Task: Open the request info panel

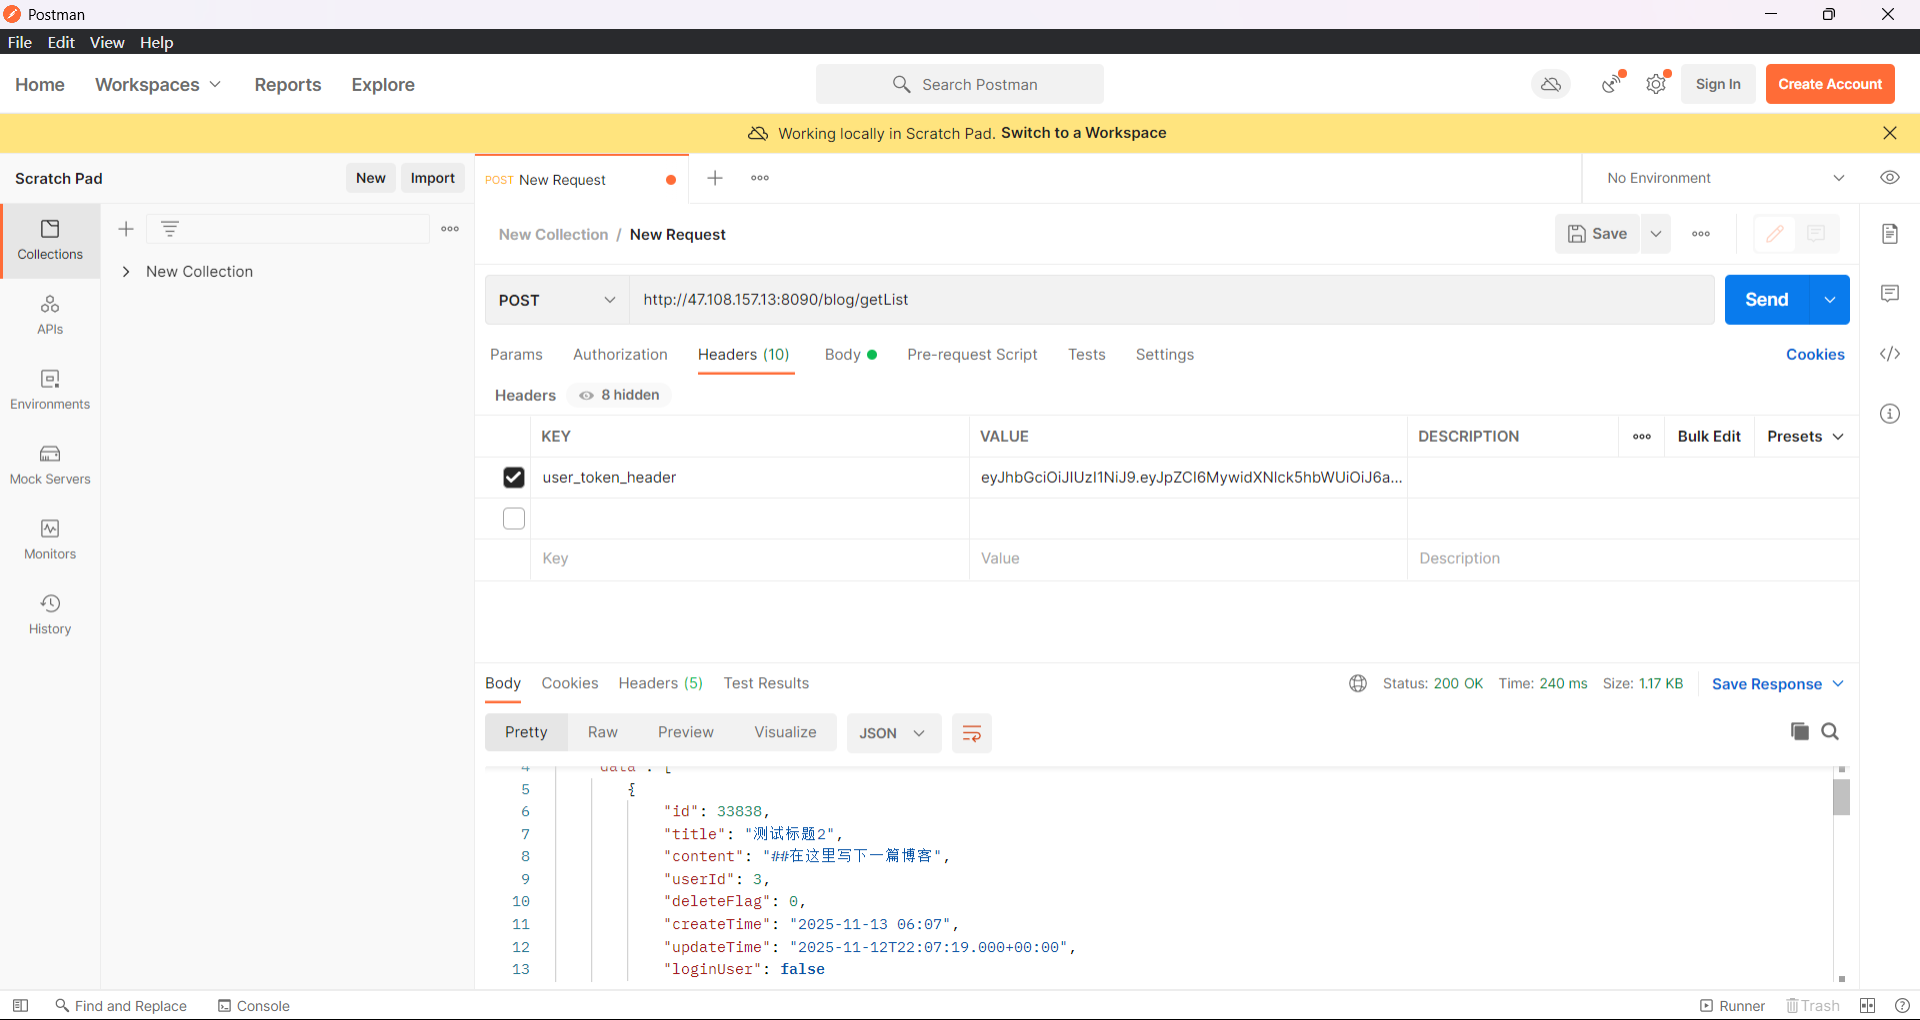Action: pyautogui.click(x=1890, y=414)
